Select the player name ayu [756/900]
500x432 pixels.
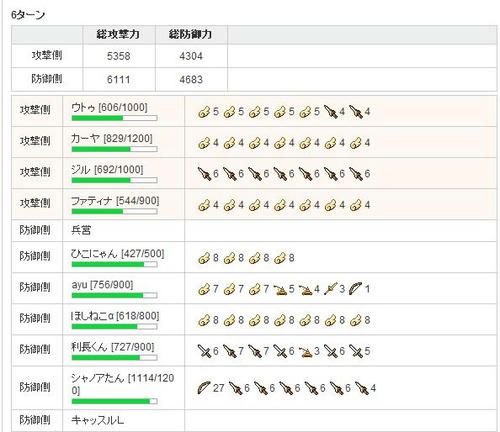pyautogui.click(x=102, y=285)
